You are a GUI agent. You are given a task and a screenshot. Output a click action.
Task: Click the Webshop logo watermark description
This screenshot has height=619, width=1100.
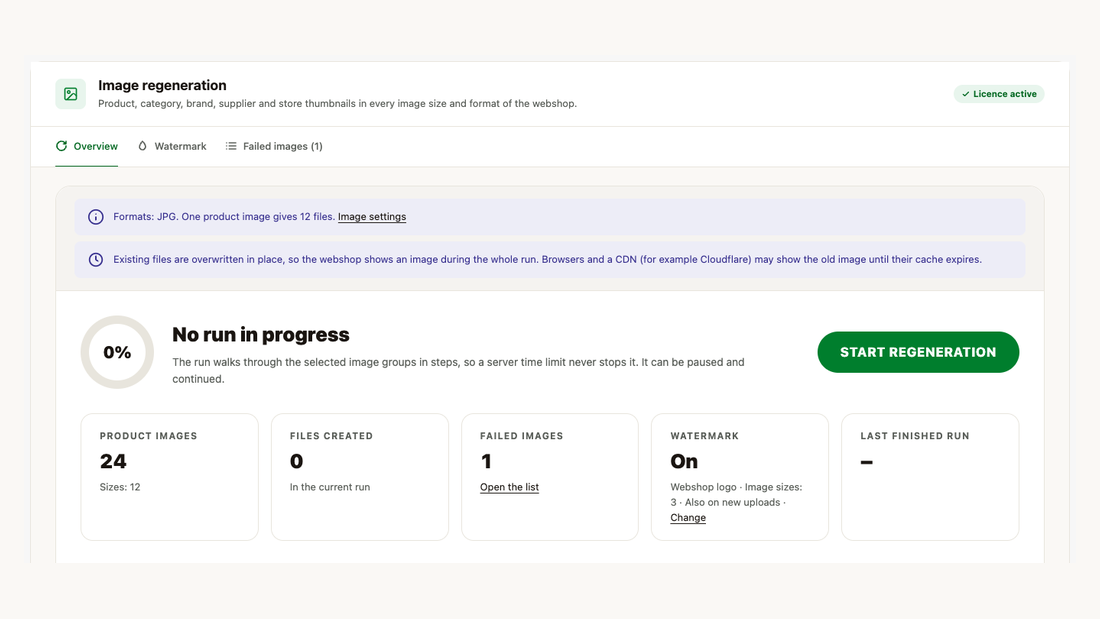736,495
